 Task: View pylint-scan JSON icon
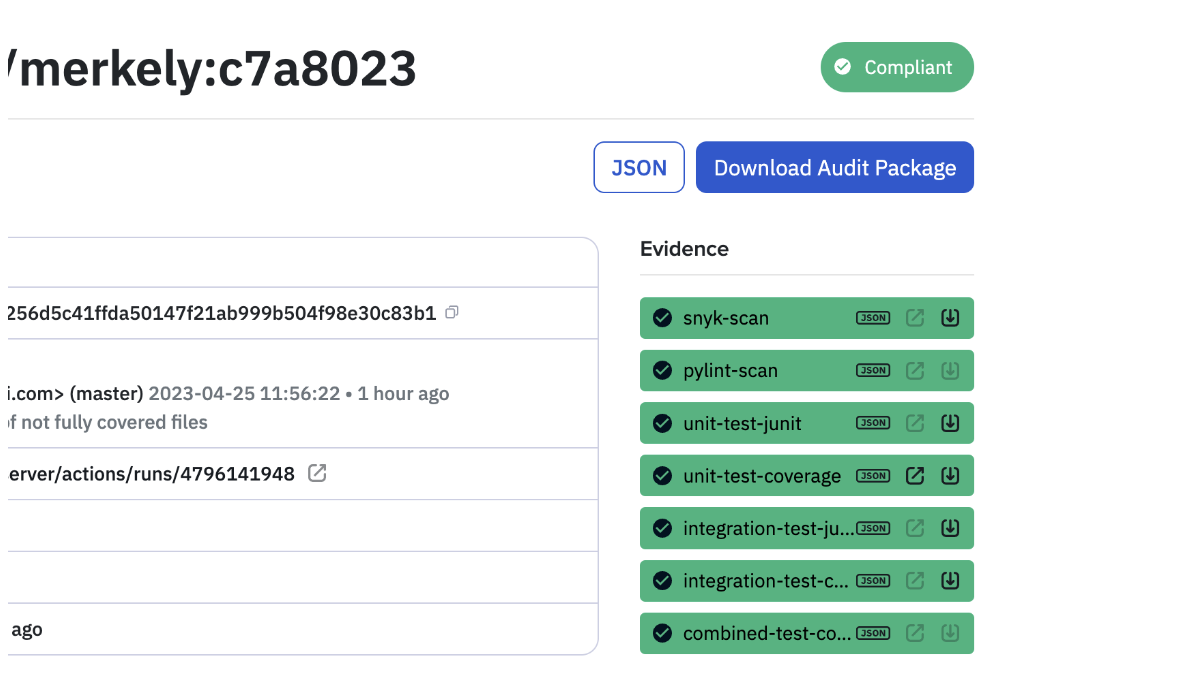[x=873, y=371]
